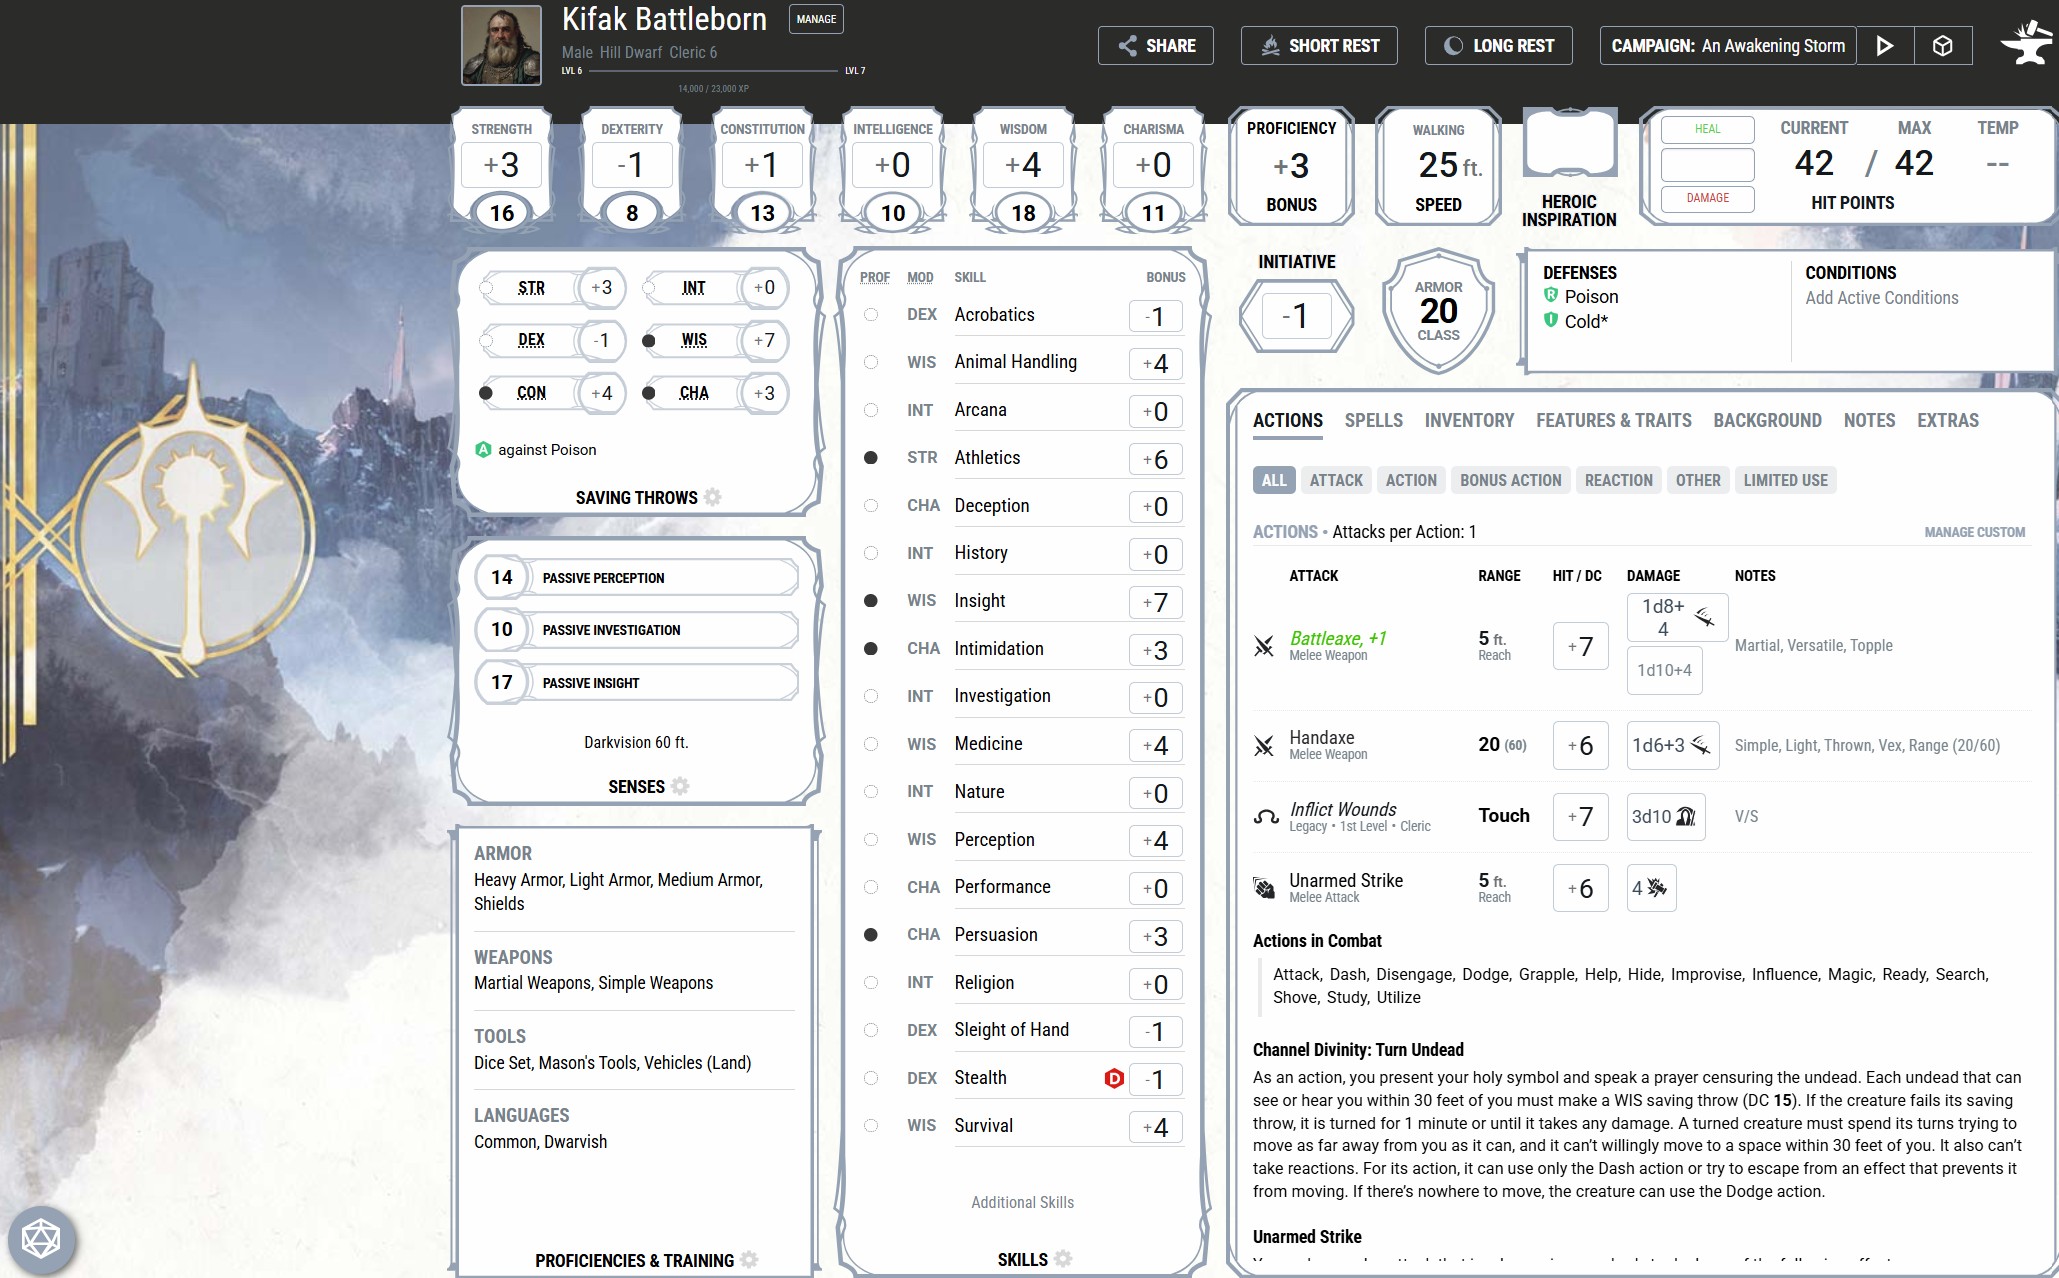The image size is (2059, 1278).
Task: Open Senses settings gear icon
Action: [680, 786]
